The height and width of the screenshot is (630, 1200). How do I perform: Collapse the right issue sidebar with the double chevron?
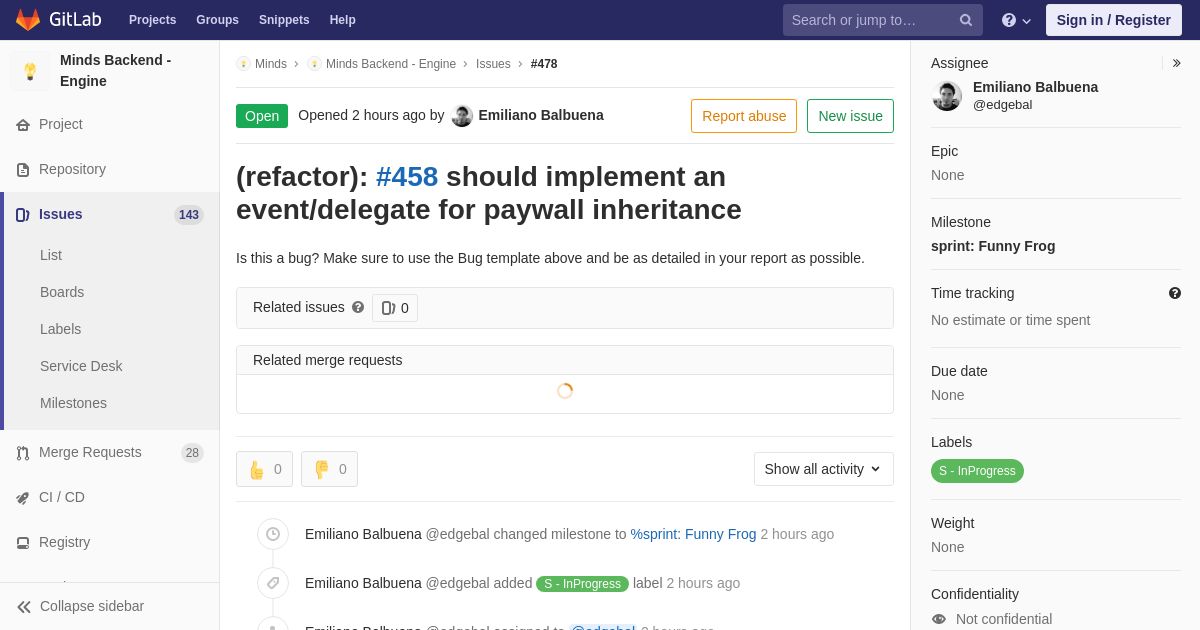1176,63
